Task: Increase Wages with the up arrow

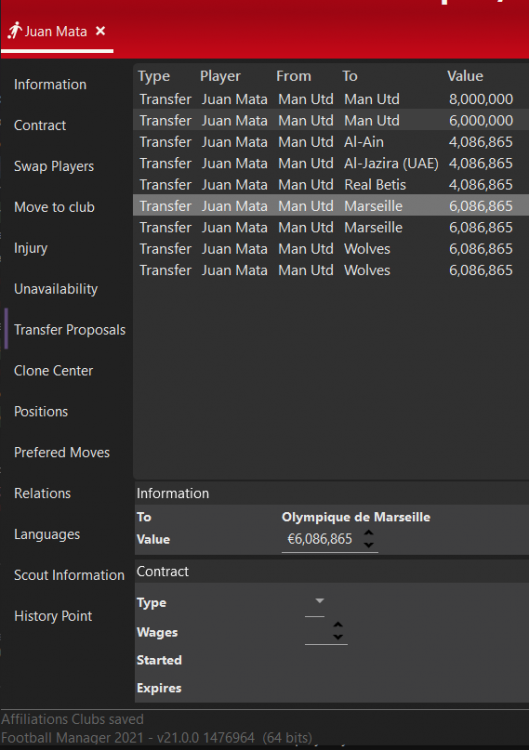Action: click(x=338, y=625)
